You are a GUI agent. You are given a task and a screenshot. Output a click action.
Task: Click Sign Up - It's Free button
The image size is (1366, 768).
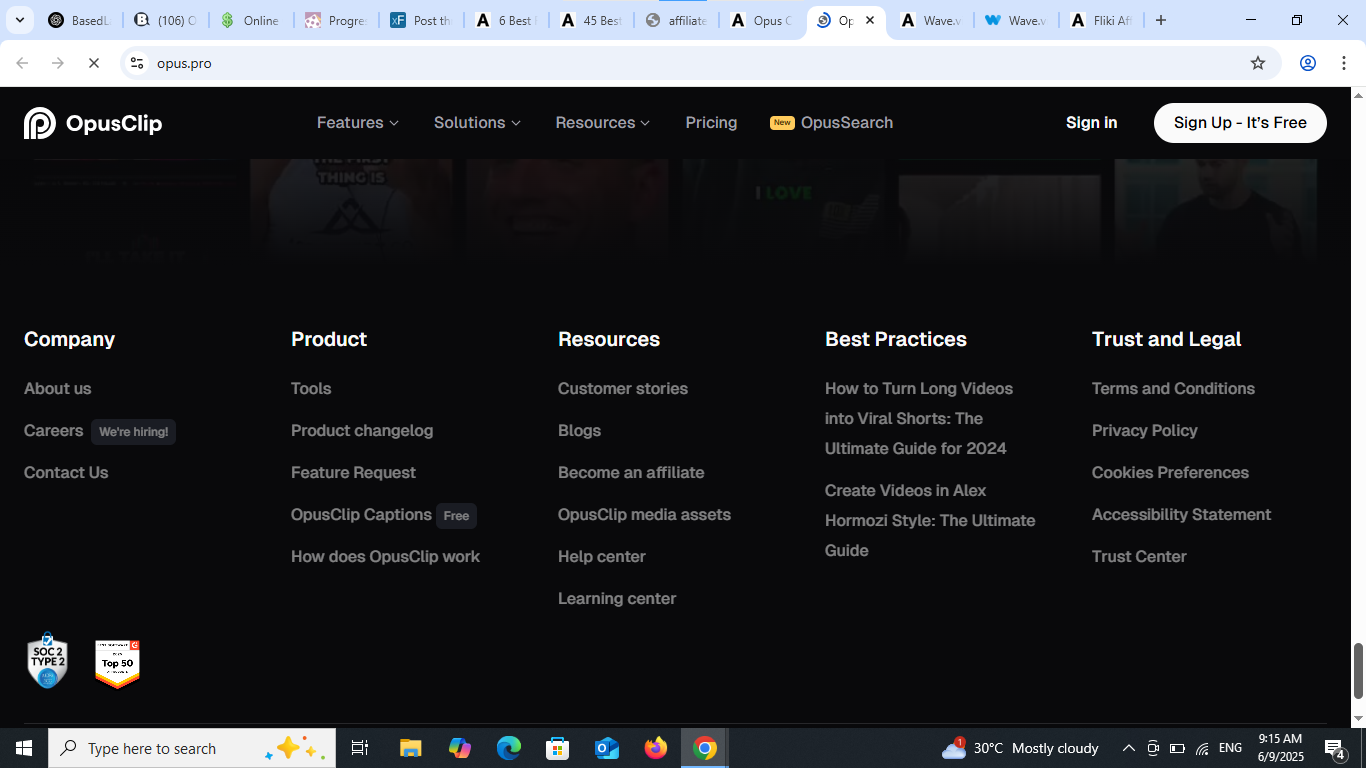click(1240, 123)
